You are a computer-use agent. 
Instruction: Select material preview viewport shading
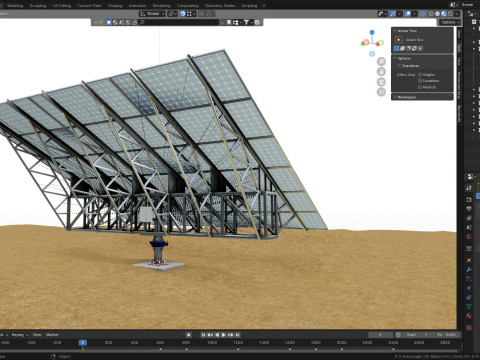pos(444,14)
